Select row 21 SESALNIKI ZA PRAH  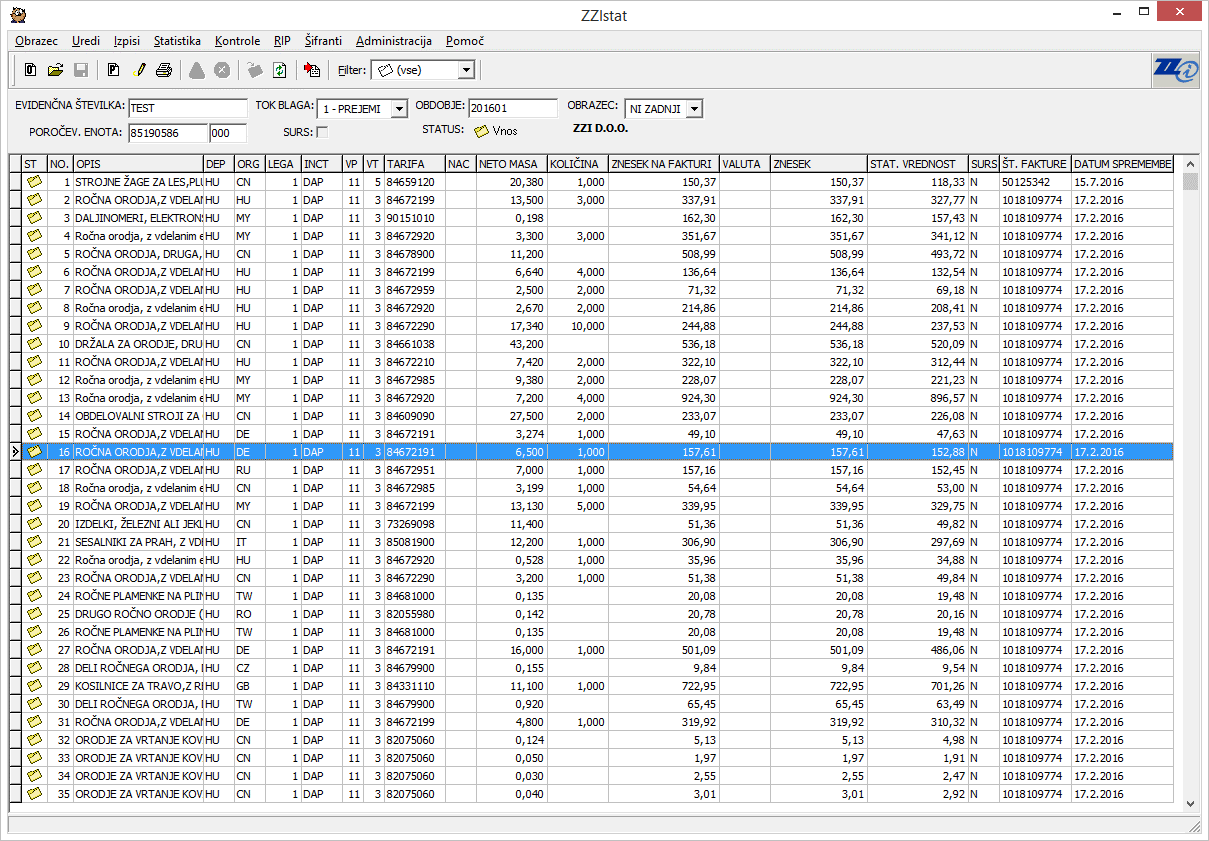pos(138,542)
